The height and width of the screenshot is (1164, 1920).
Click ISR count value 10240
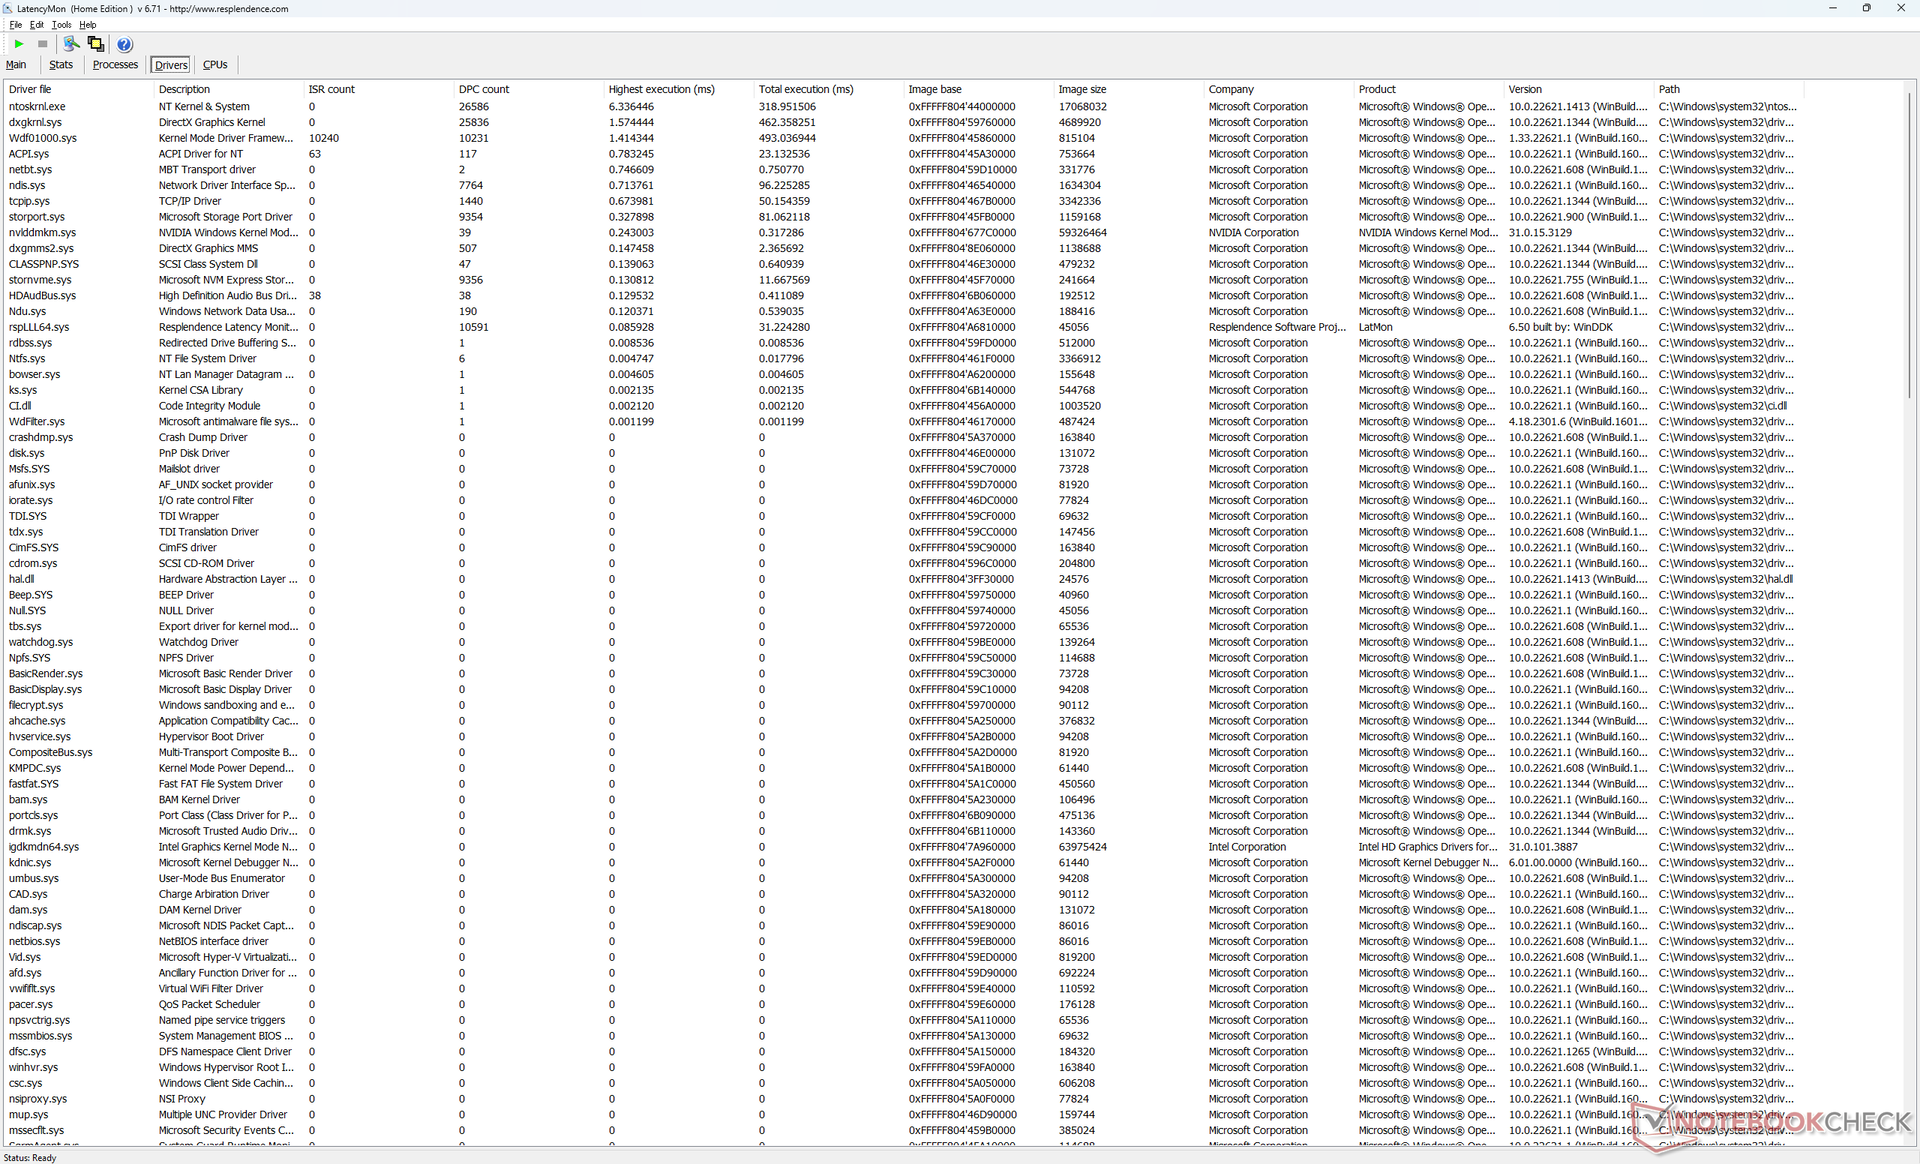pyautogui.click(x=324, y=138)
